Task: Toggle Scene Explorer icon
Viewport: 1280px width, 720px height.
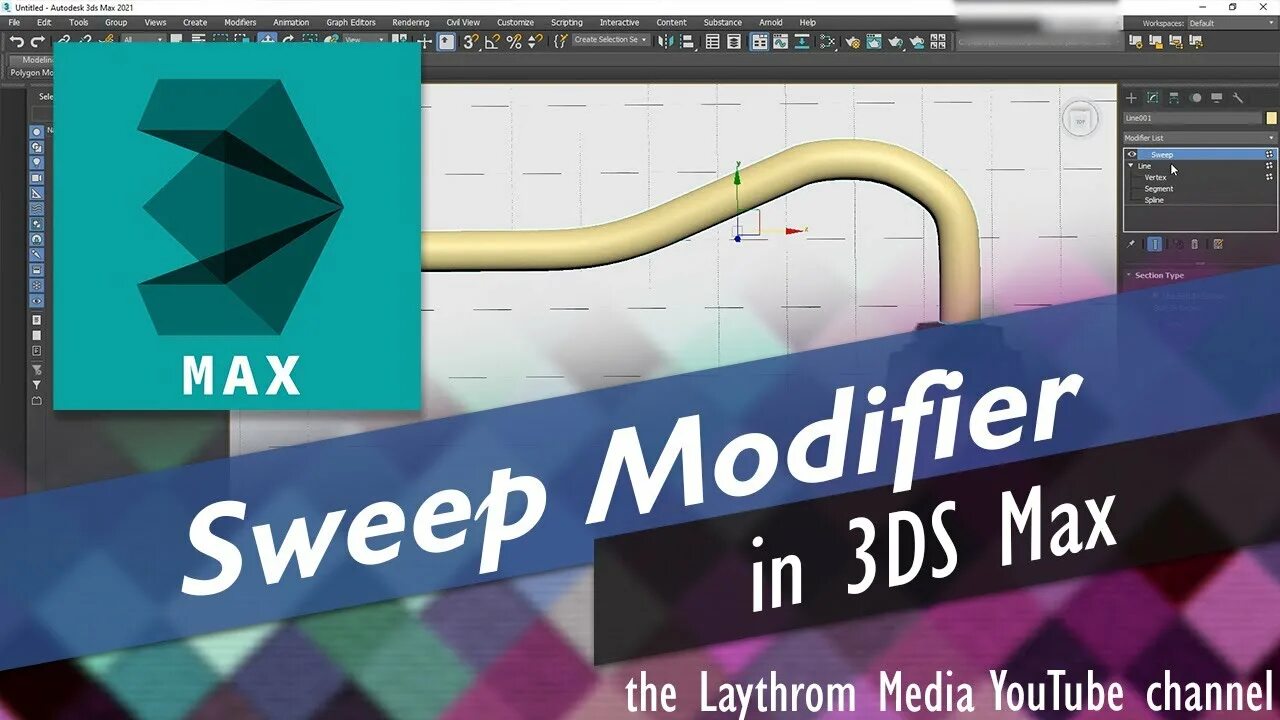Action: pos(712,41)
